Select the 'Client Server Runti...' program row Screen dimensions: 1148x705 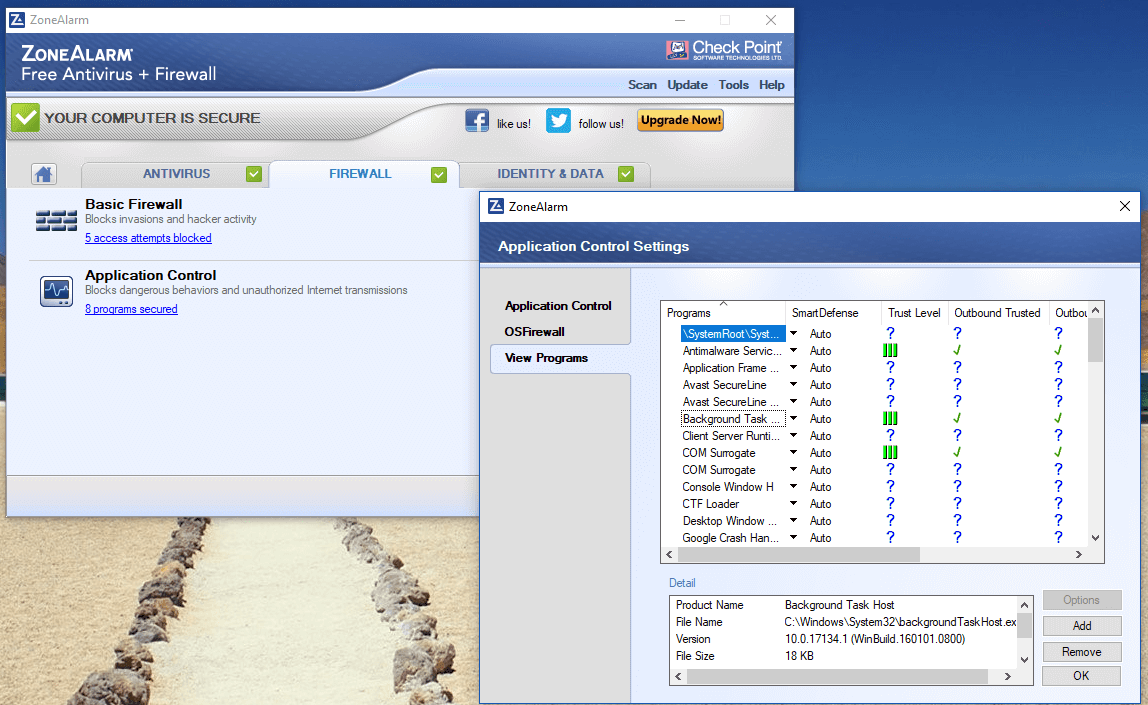[x=731, y=436]
